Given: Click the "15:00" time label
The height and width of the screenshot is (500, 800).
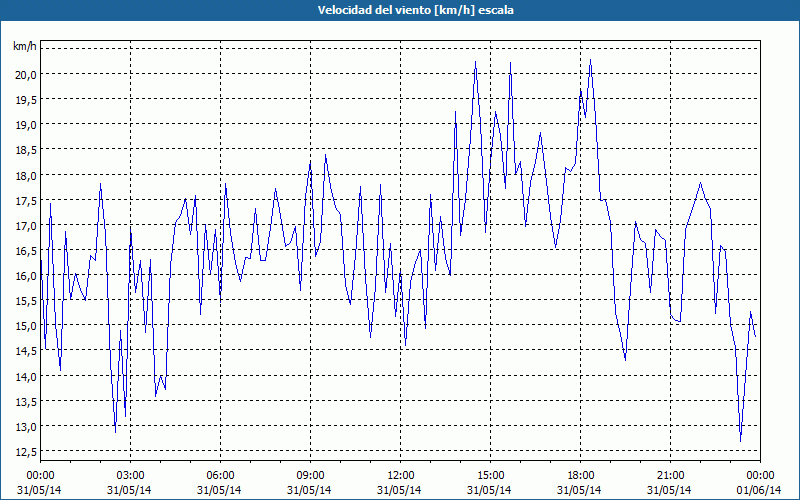Looking at the screenshot, I should pyautogui.click(x=490, y=476).
